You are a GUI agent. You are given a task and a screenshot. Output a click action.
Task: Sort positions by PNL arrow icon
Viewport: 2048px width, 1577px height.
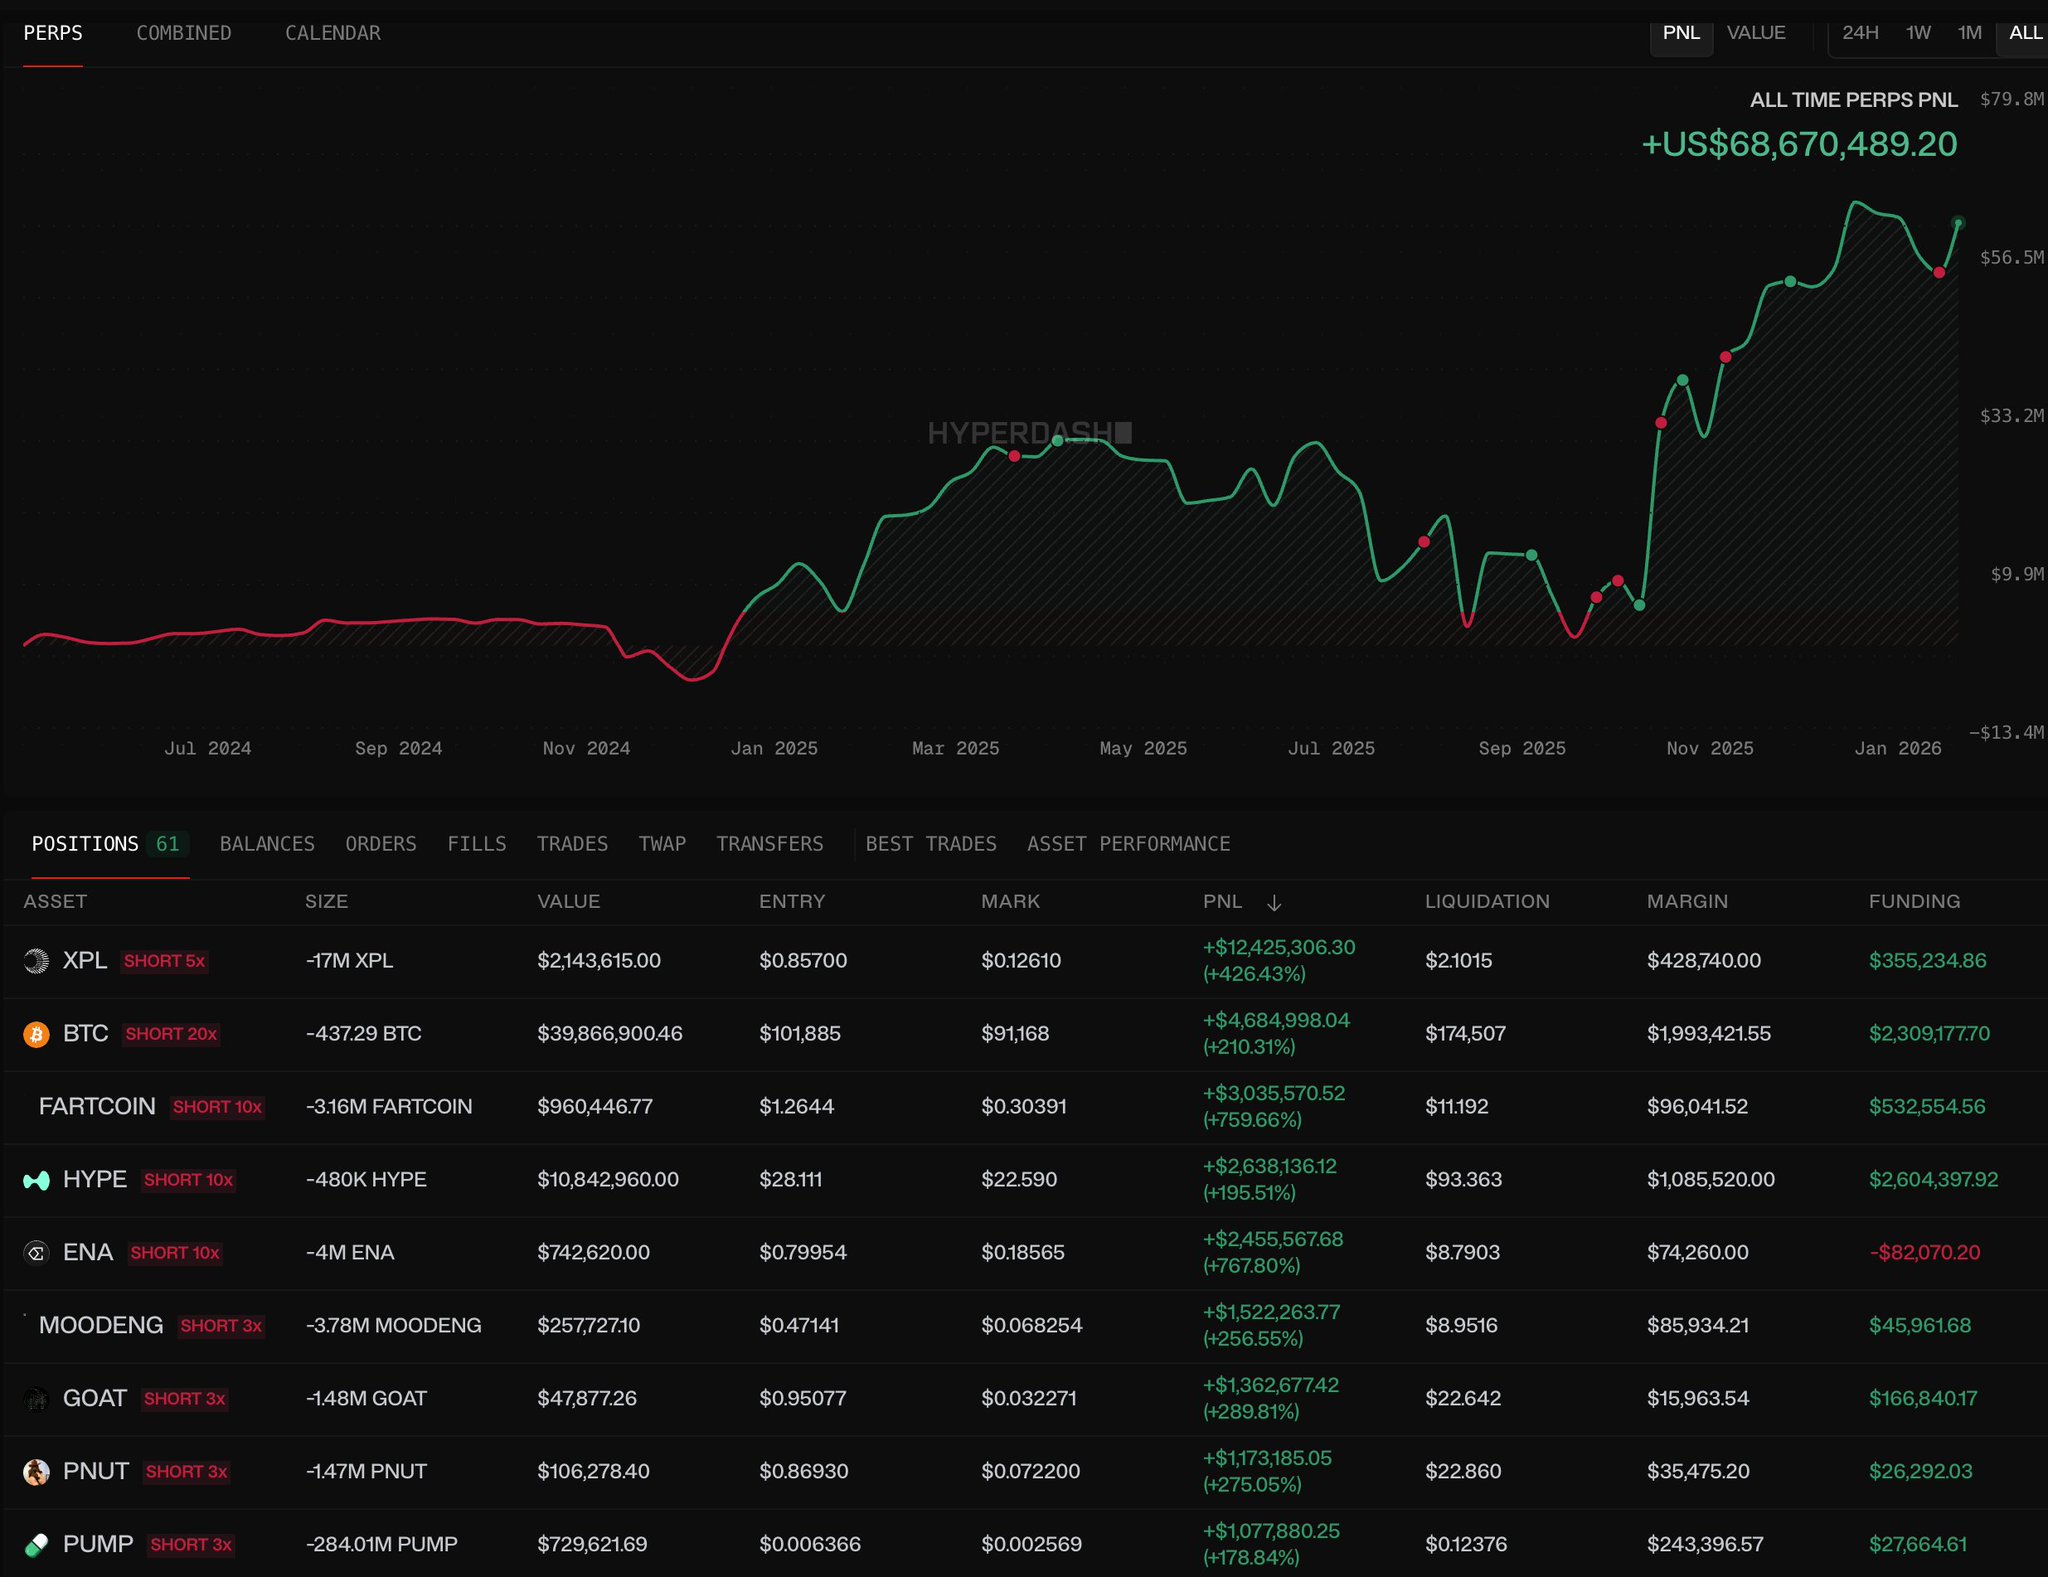[1274, 903]
